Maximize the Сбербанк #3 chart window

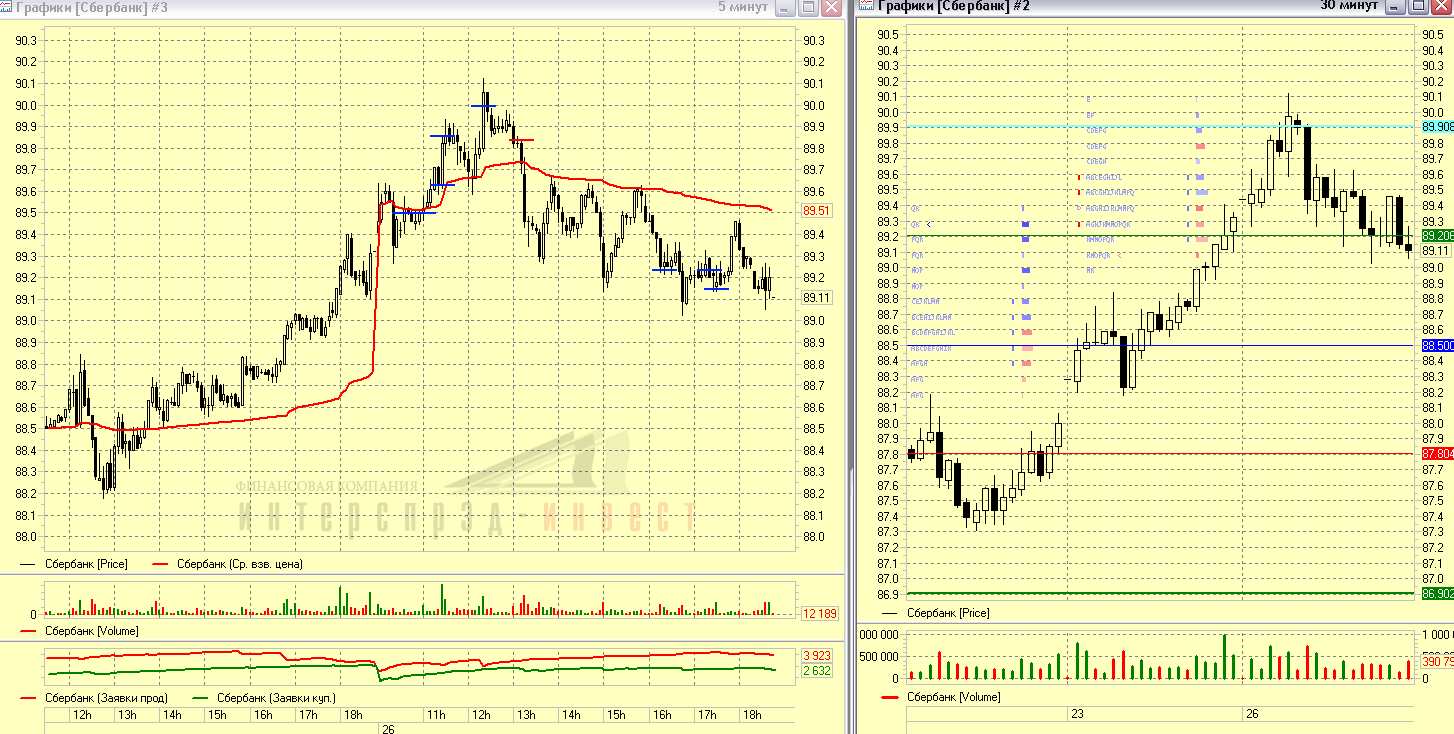(808, 7)
